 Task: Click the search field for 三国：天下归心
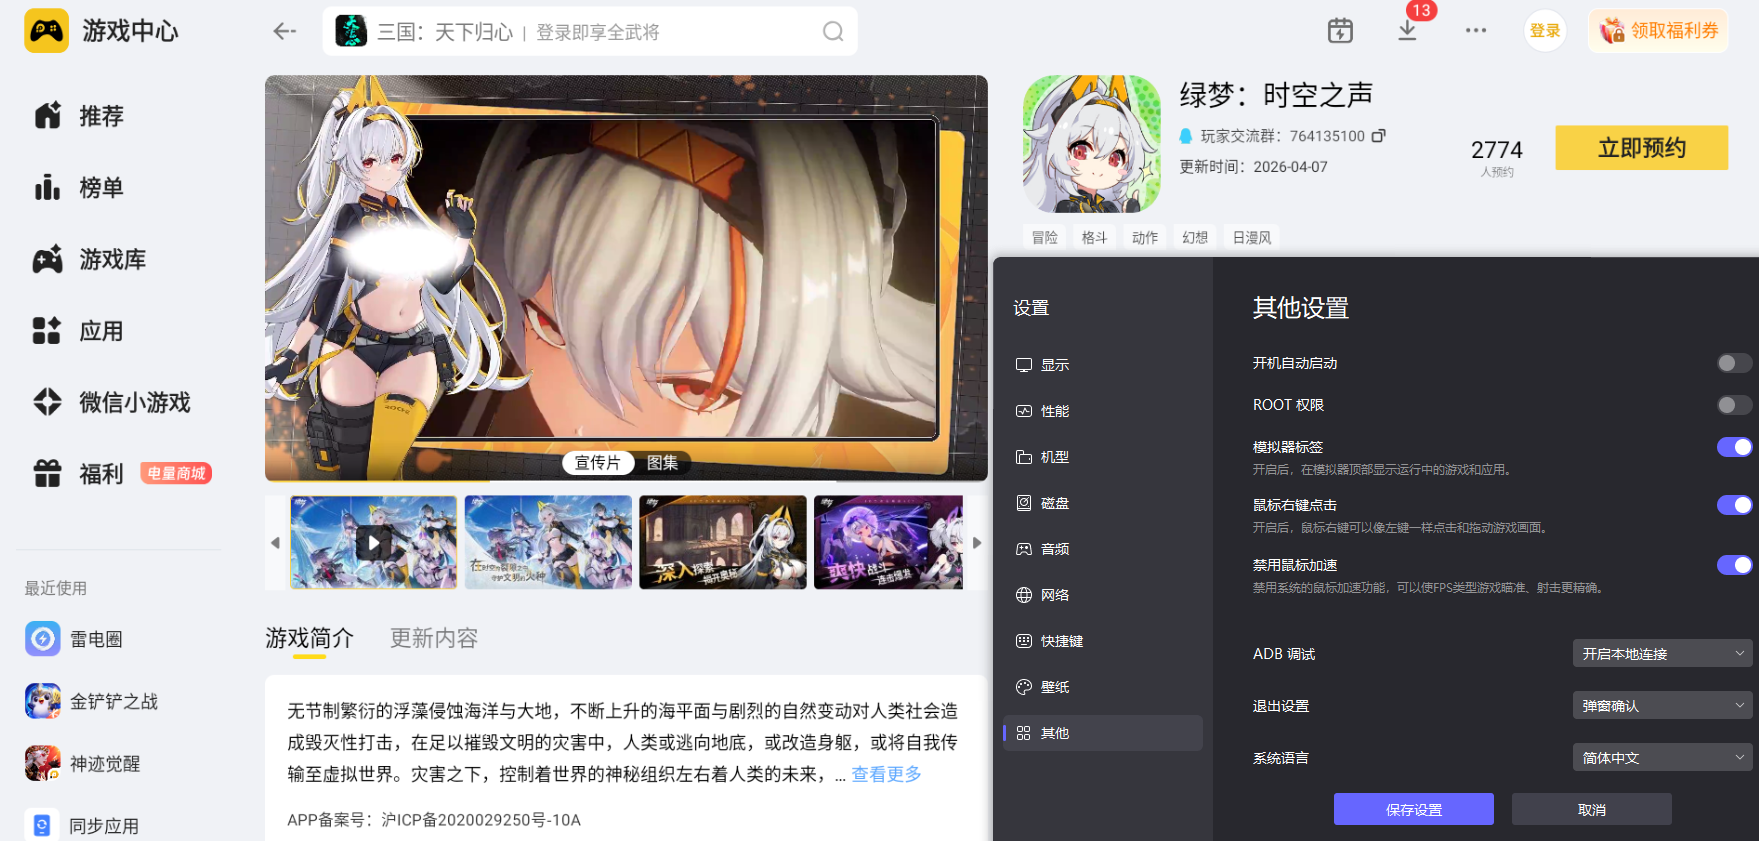(x=590, y=32)
